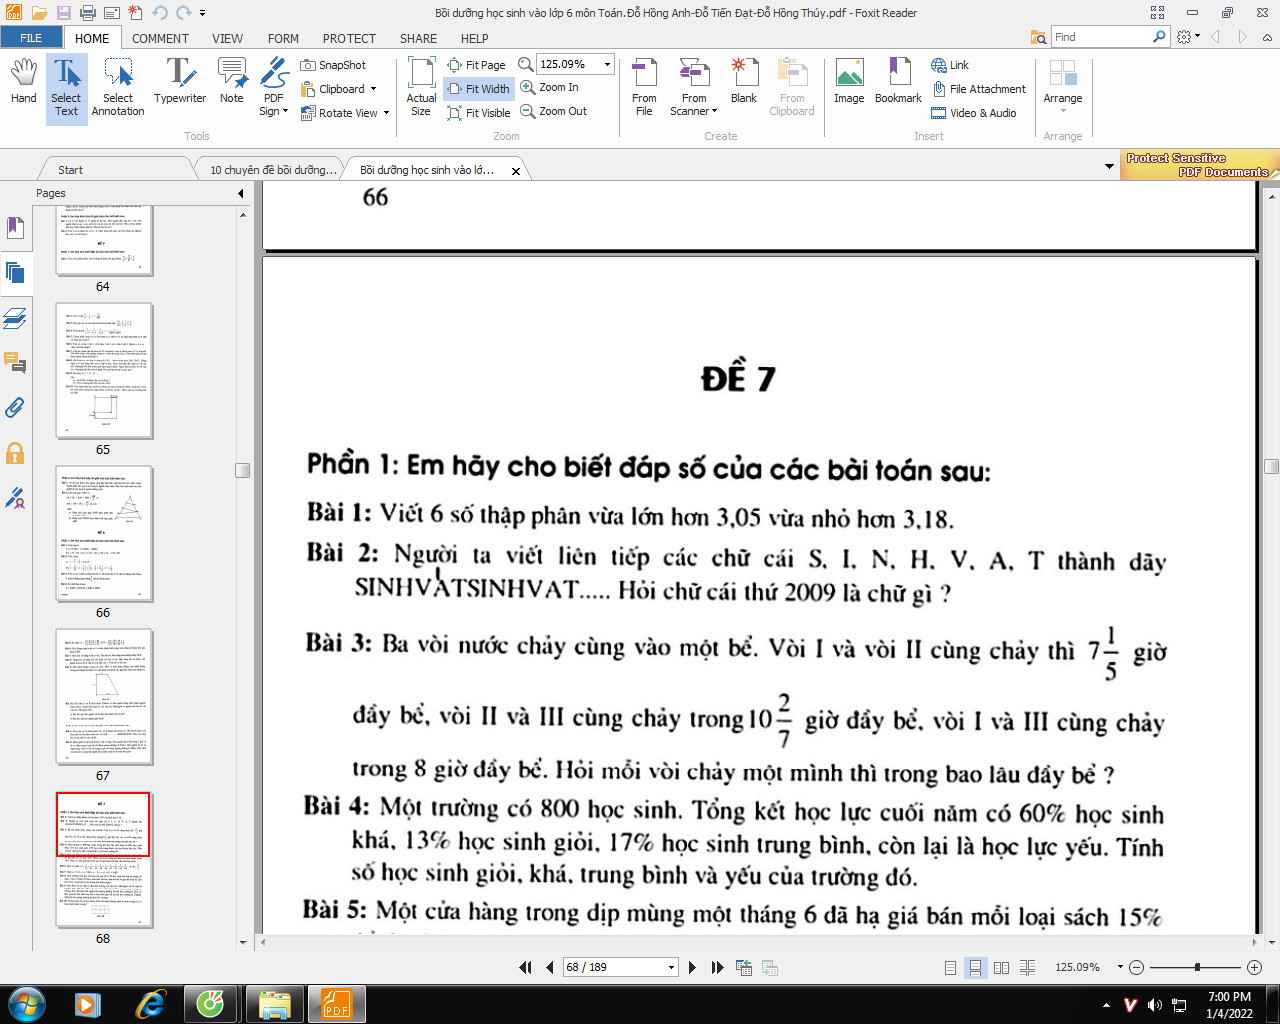Screen dimensions: 1280x1024
Task: Switch to the VIEW ribbon tab
Action: (227, 38)
